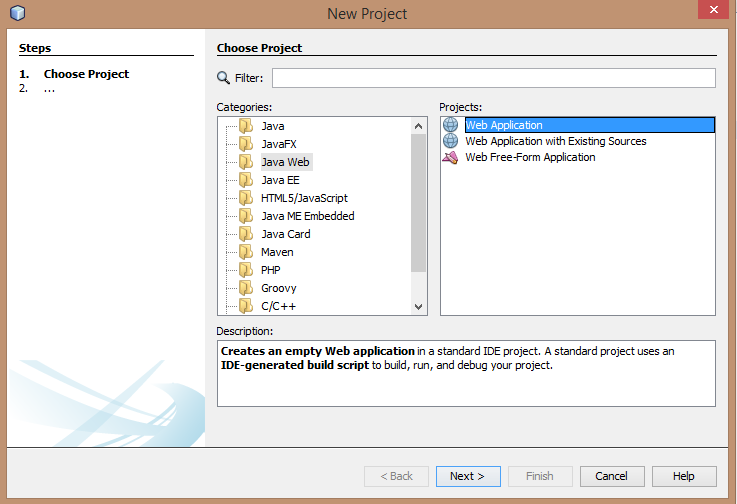Select the C/C++ category
This screenshot has width=737, height=504.
point(279,306)
